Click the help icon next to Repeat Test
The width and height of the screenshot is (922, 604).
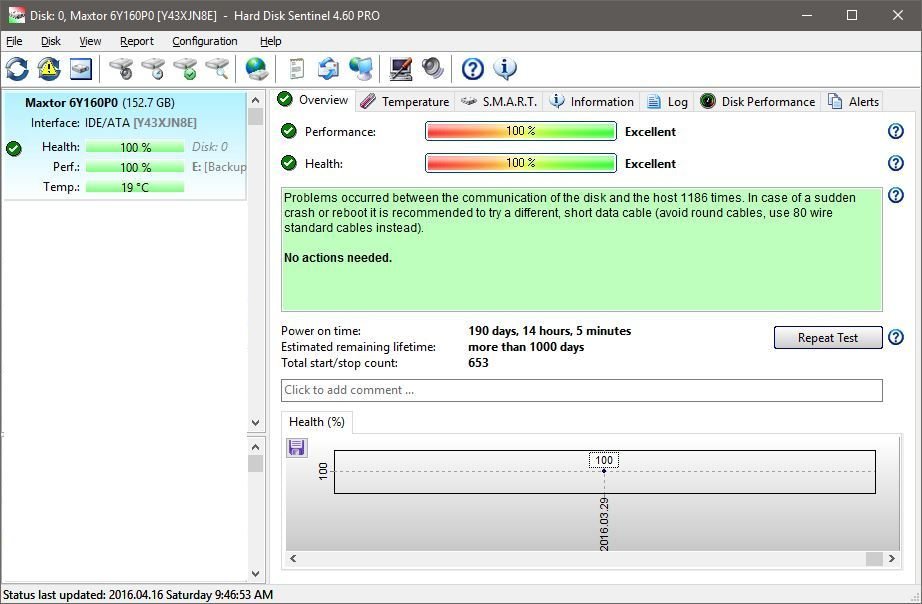click(x=896, y=337)
